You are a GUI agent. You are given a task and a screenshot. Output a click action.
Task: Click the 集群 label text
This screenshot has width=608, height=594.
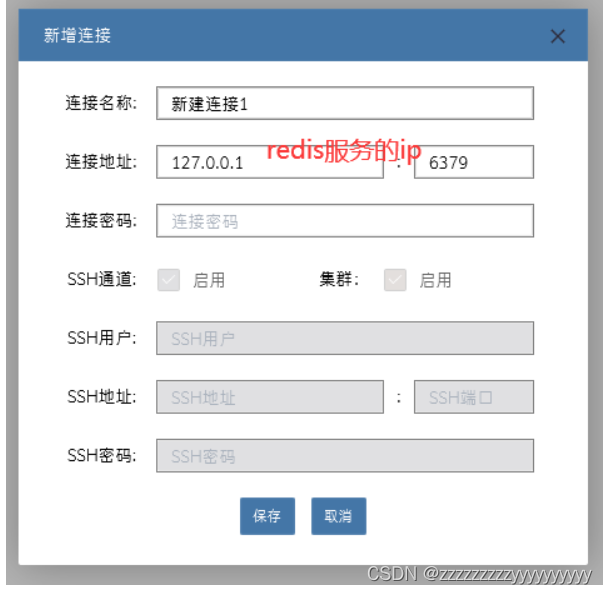tap(339, 279)
